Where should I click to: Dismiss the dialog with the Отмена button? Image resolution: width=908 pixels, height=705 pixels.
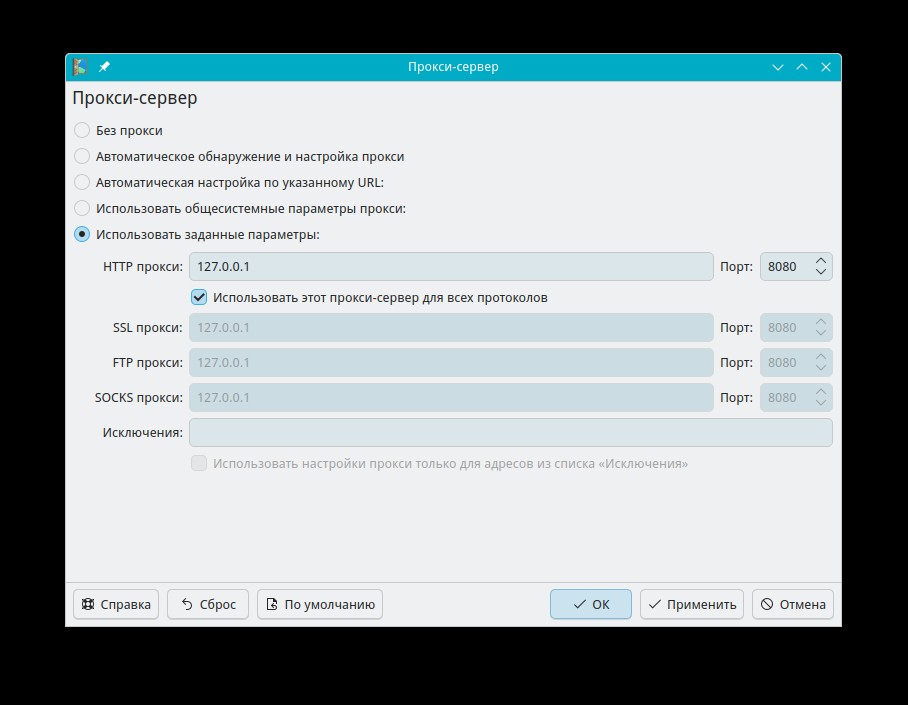coord(793,604)
